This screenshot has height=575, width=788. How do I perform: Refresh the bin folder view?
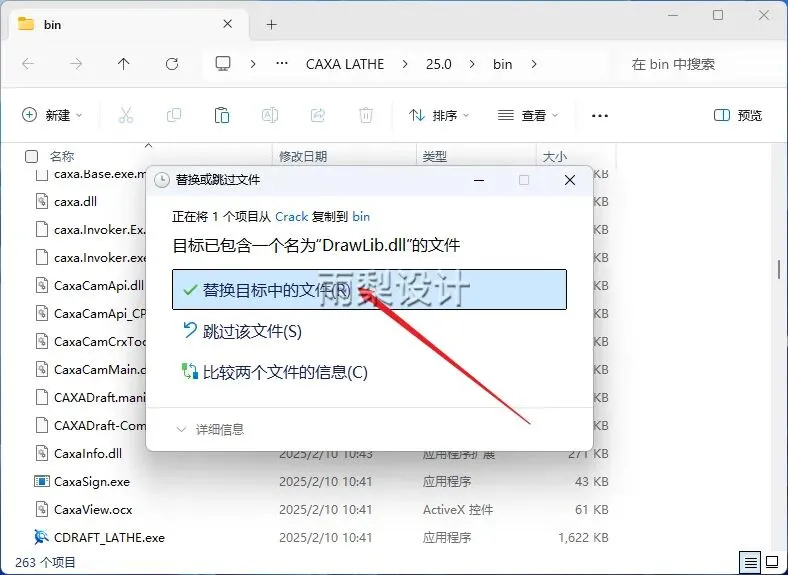click(x=172, y=64)
